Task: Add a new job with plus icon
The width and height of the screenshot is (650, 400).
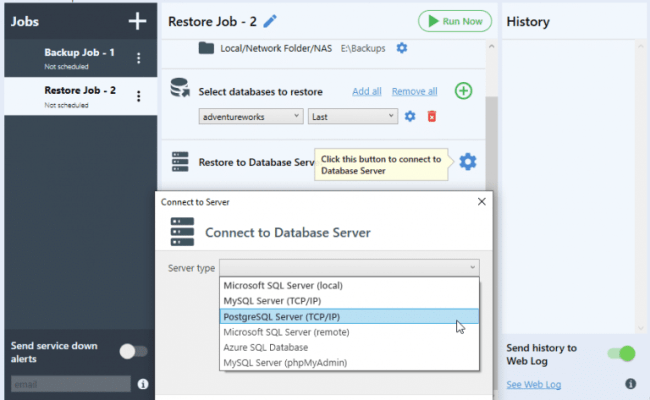Action: coord(137,21)
